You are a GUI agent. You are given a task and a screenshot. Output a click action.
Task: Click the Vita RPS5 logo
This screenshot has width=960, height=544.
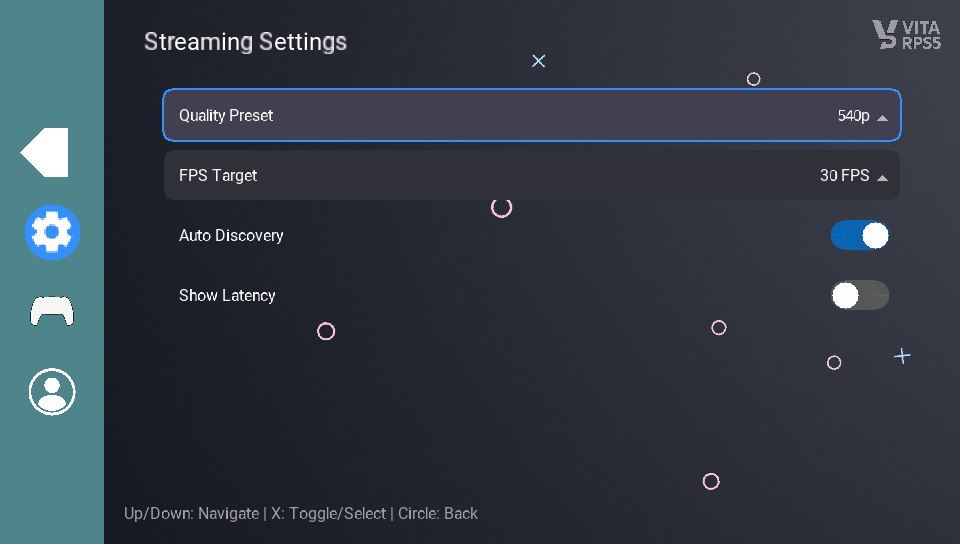[906, 35]
